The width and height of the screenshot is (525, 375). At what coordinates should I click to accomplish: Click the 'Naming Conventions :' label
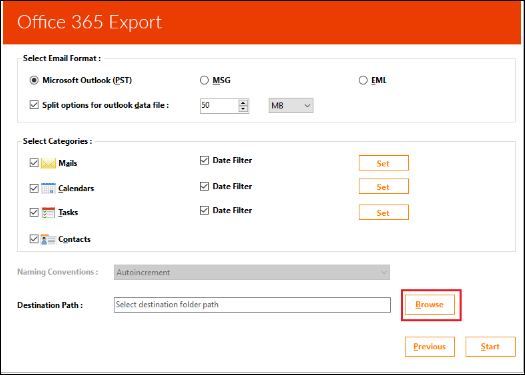pos(58,272)
